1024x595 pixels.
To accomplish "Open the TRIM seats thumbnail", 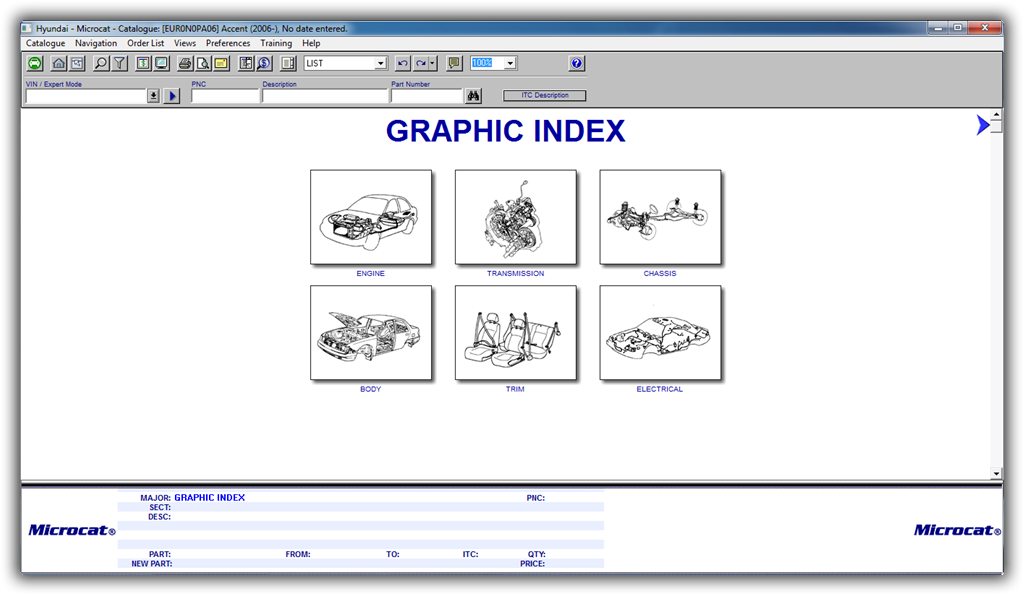I will tap(516, 332).
